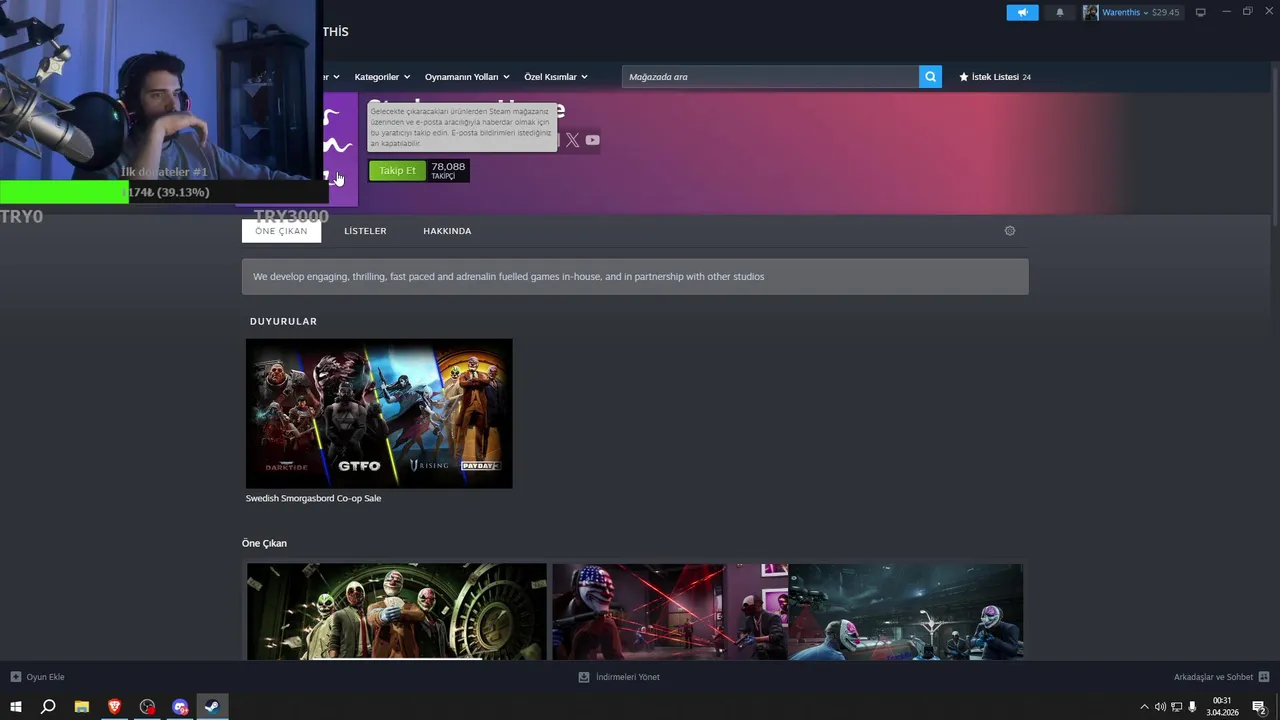Screen dimensions: 1280x720
Task: Open the featured red laser game image
Action: click(x=670, y=611)
